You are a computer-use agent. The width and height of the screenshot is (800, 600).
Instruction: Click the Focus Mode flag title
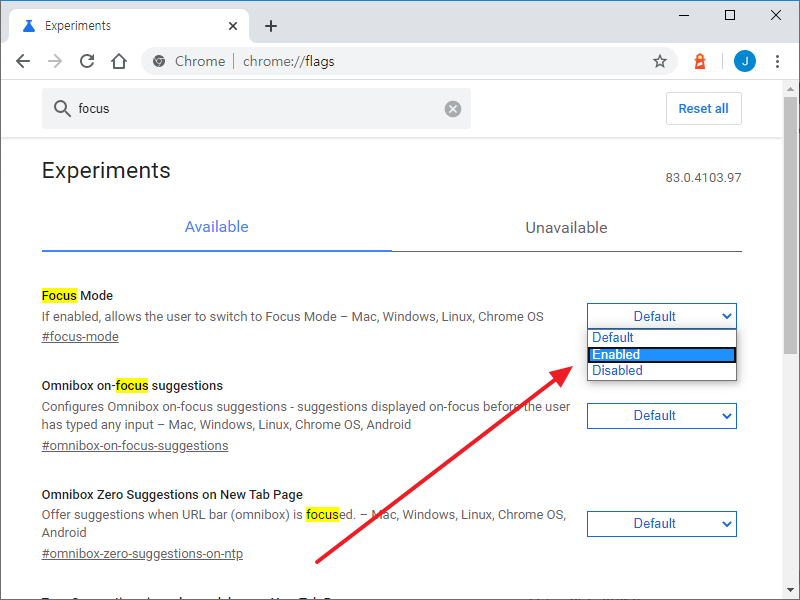pos(77,296)
